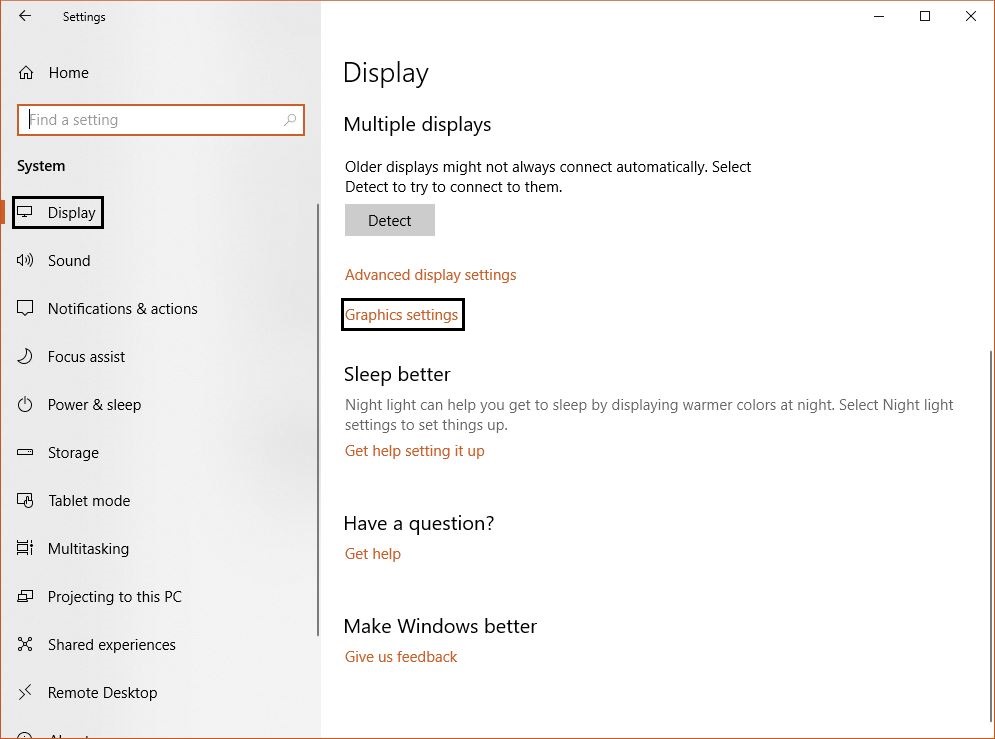Click the Display monitor icon
Image resolution: width=995 pixels, height=739 pixels.
[x=25, y=212]
